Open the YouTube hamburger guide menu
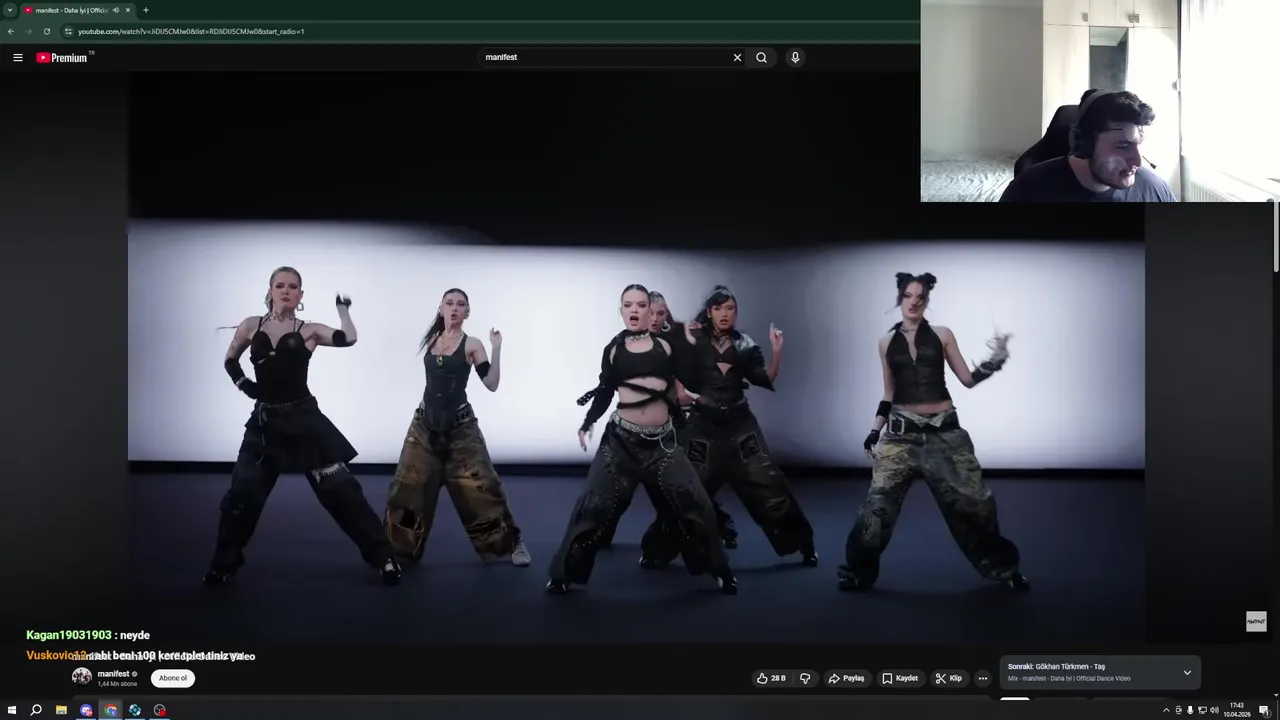 click(17, 57)
